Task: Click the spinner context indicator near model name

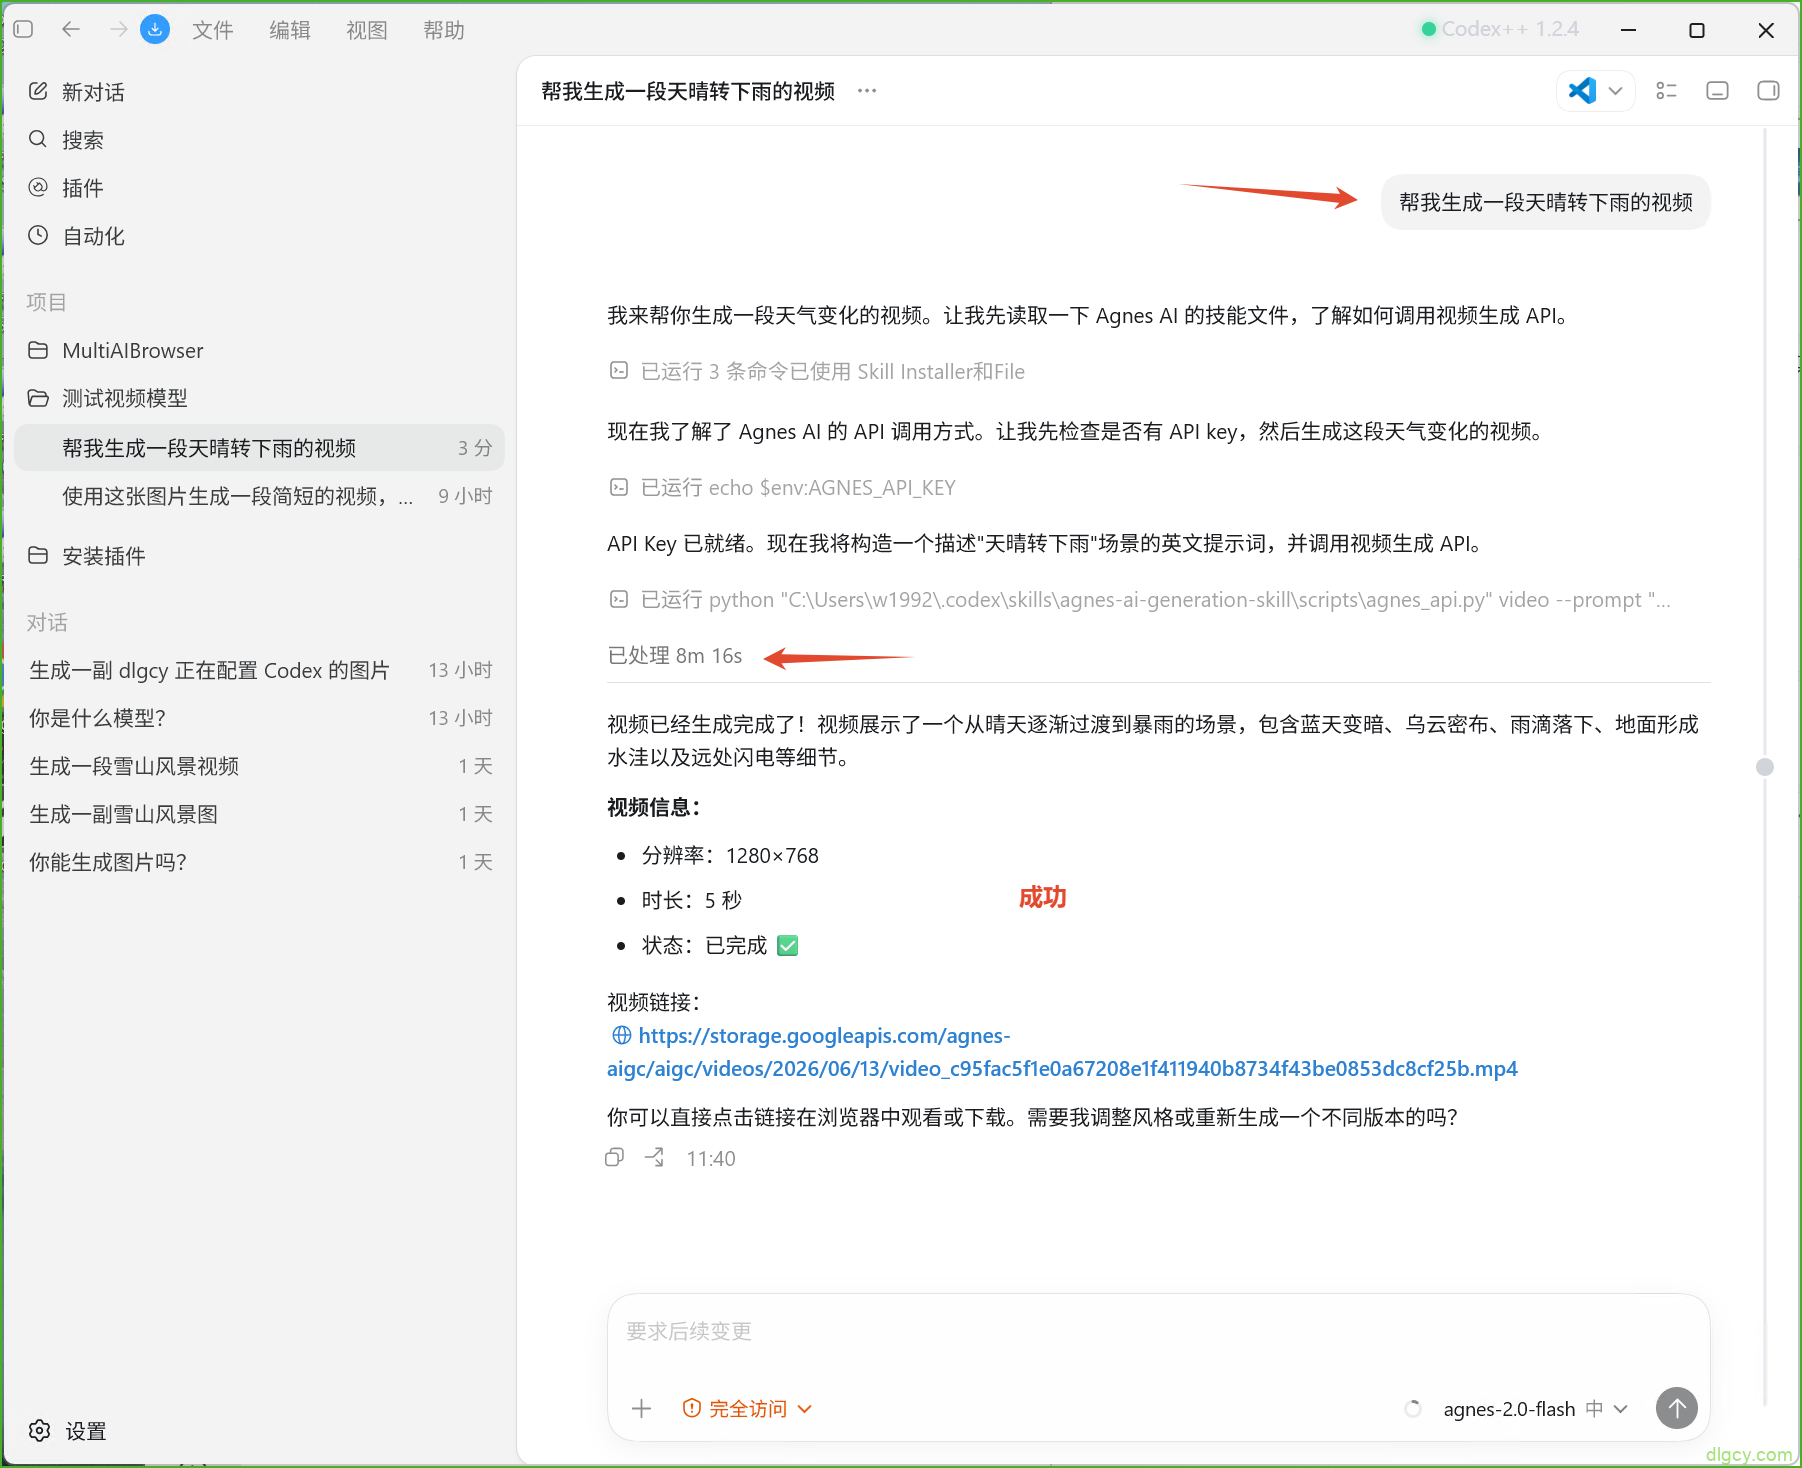Action: tap(1413, 1408)
